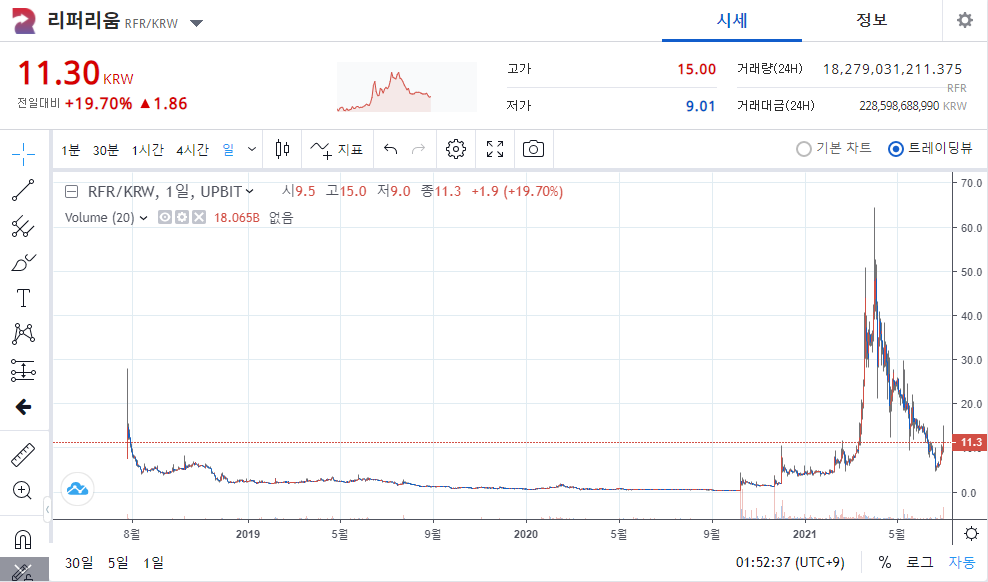Open the page settings gear at top right
The width and height of the screenshot is (988, 582).
[965, 20]
